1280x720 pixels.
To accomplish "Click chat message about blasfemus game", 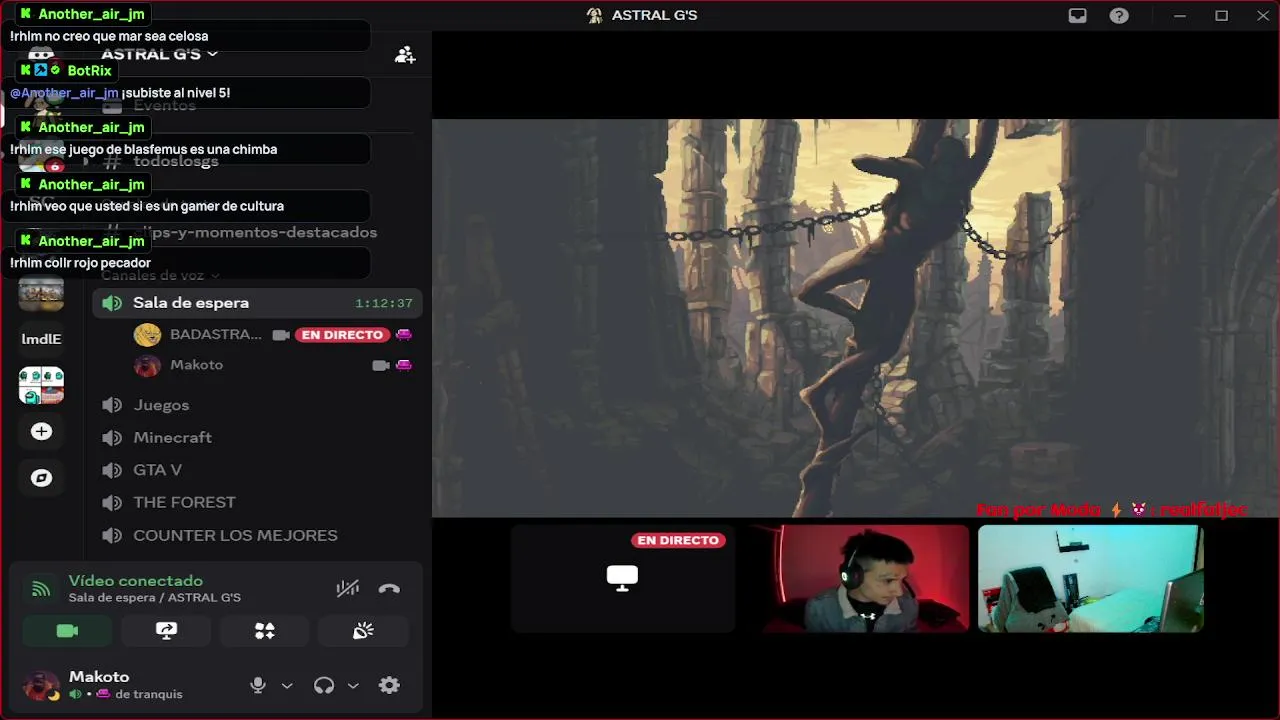I will [143, 150].
